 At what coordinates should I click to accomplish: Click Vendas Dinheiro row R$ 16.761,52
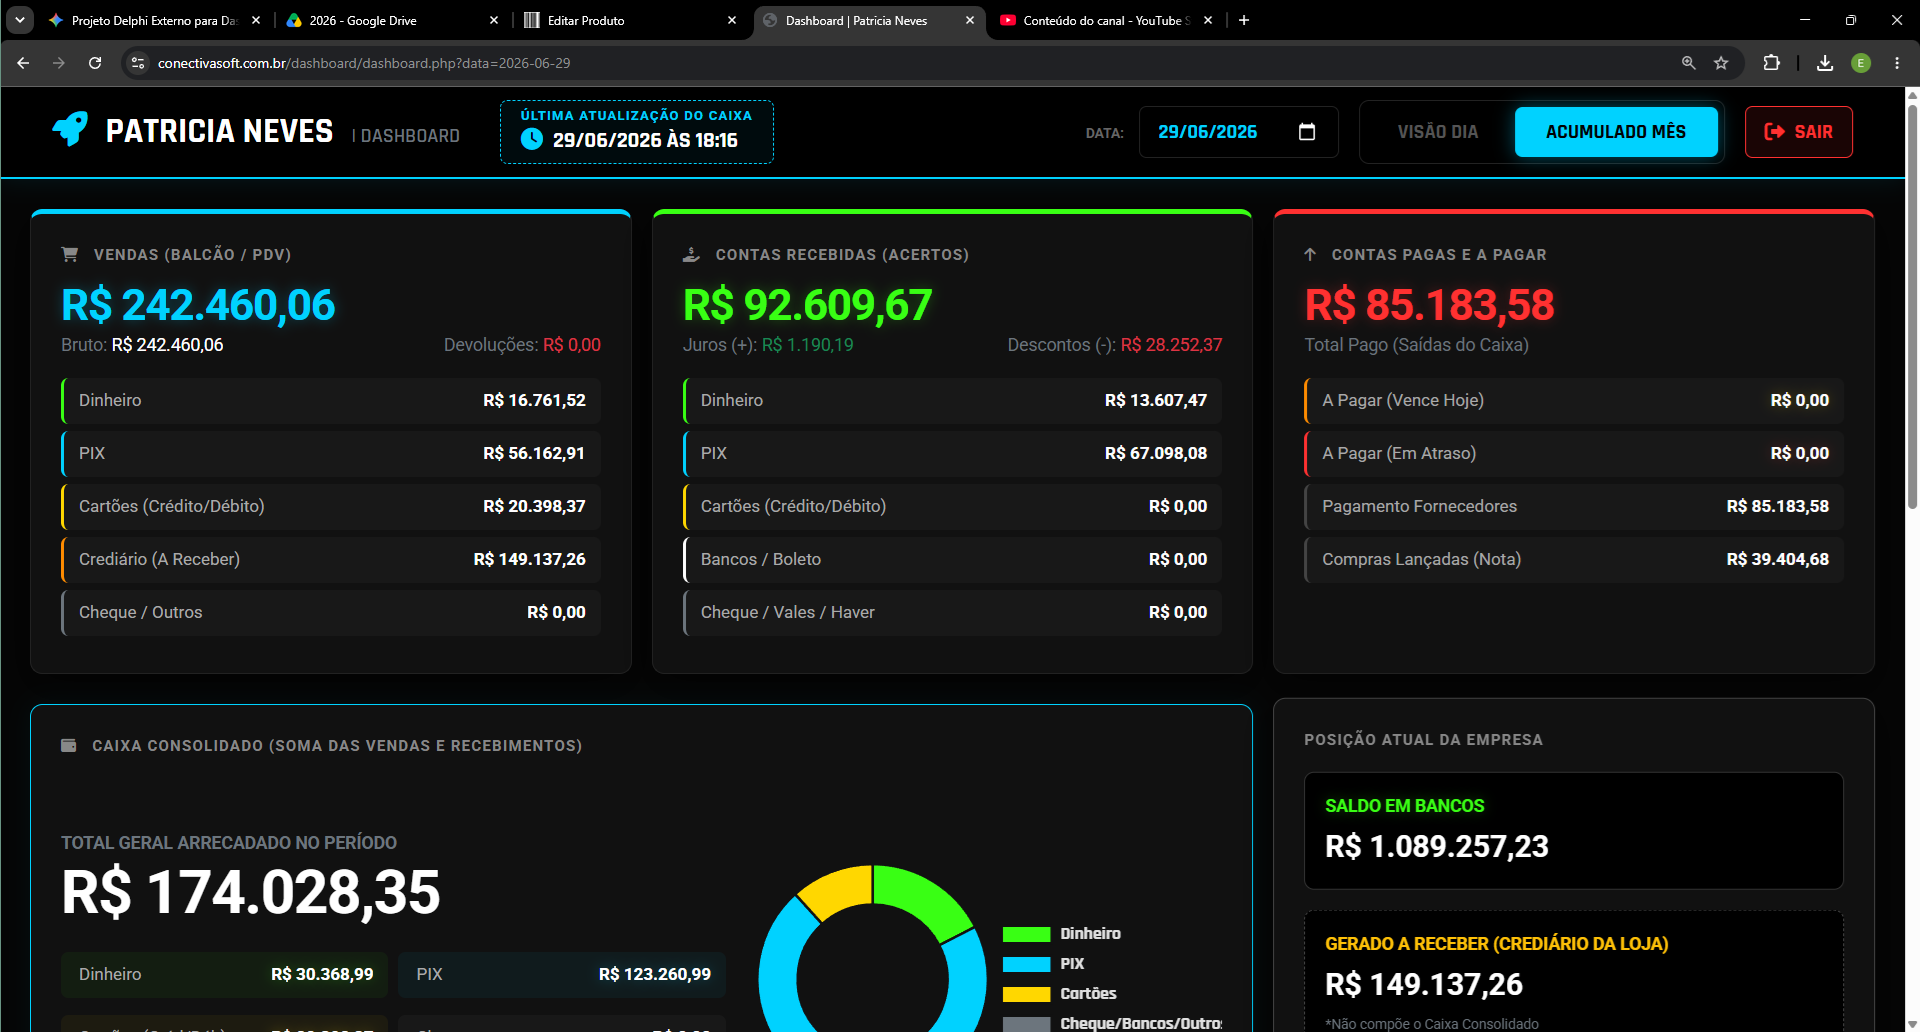331,400
